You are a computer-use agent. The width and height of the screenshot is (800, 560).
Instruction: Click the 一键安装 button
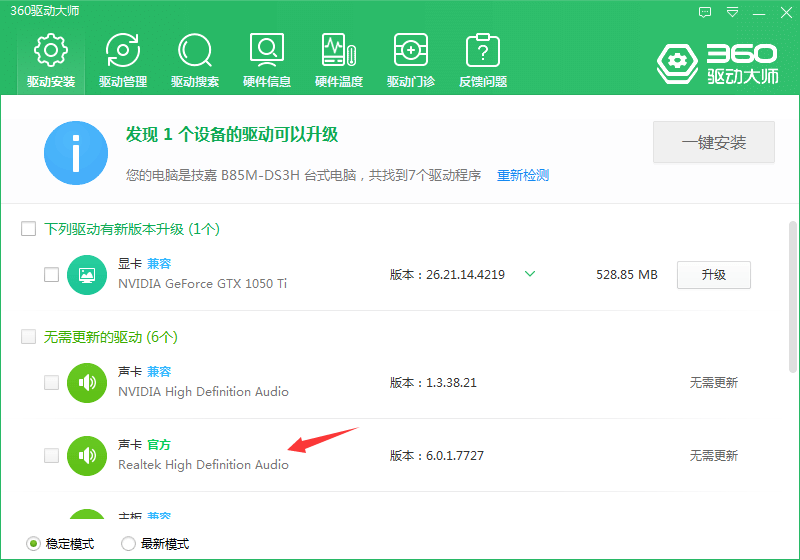714,143
